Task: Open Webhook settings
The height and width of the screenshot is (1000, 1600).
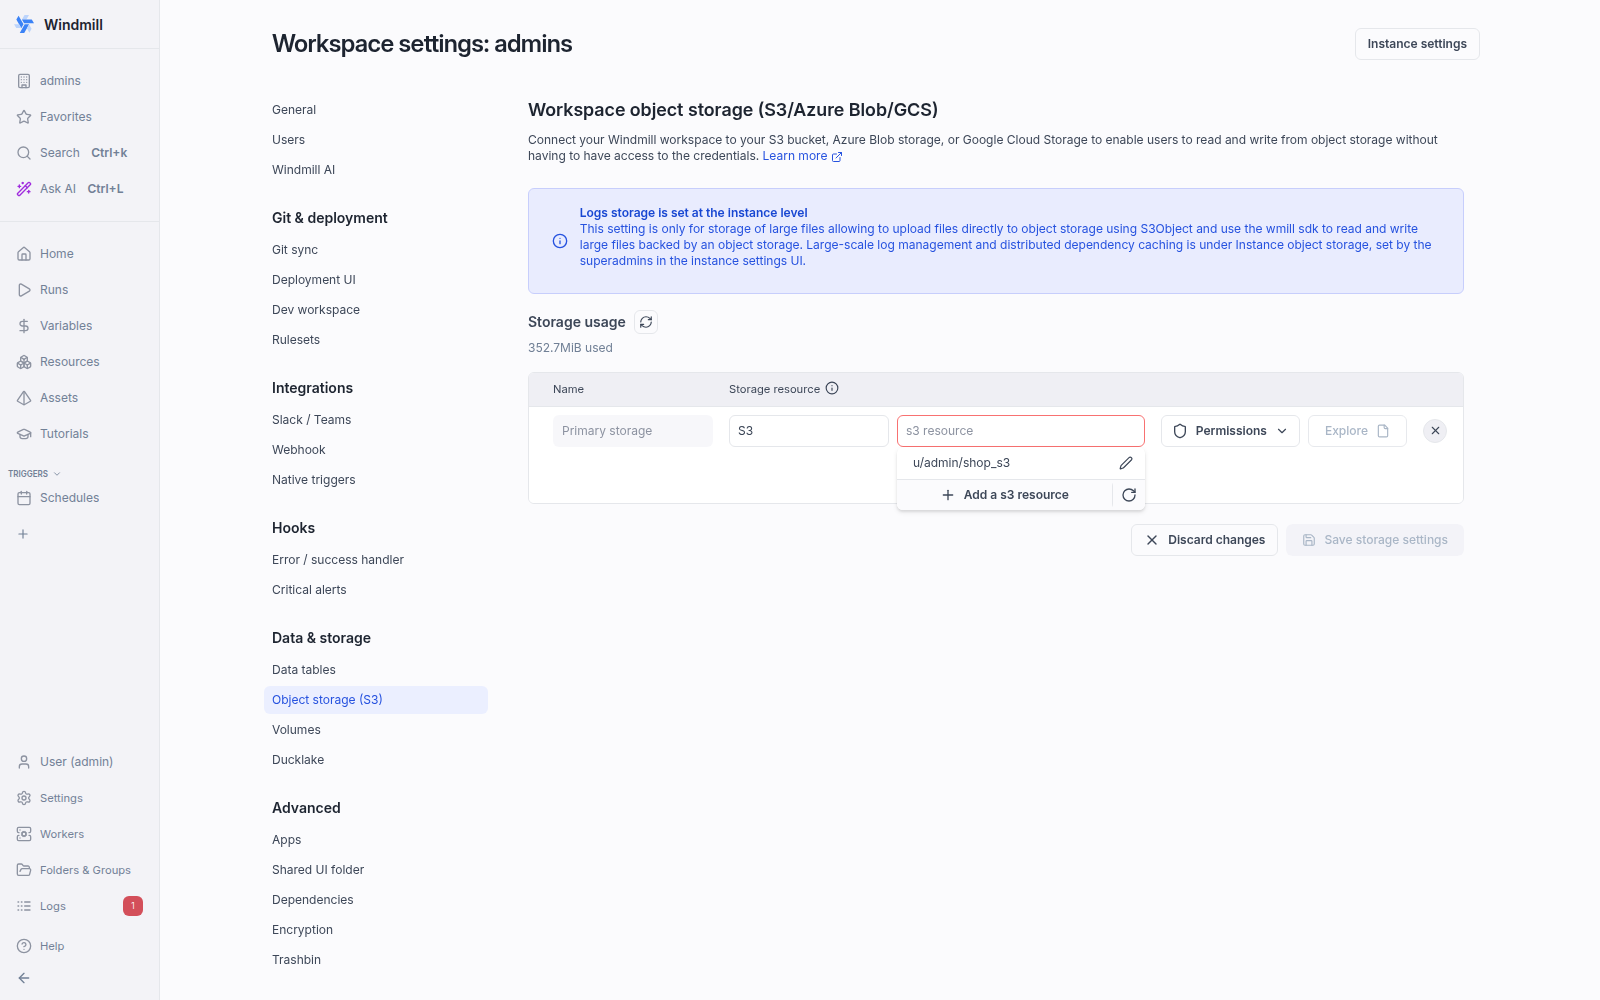Action: point(299,450)
